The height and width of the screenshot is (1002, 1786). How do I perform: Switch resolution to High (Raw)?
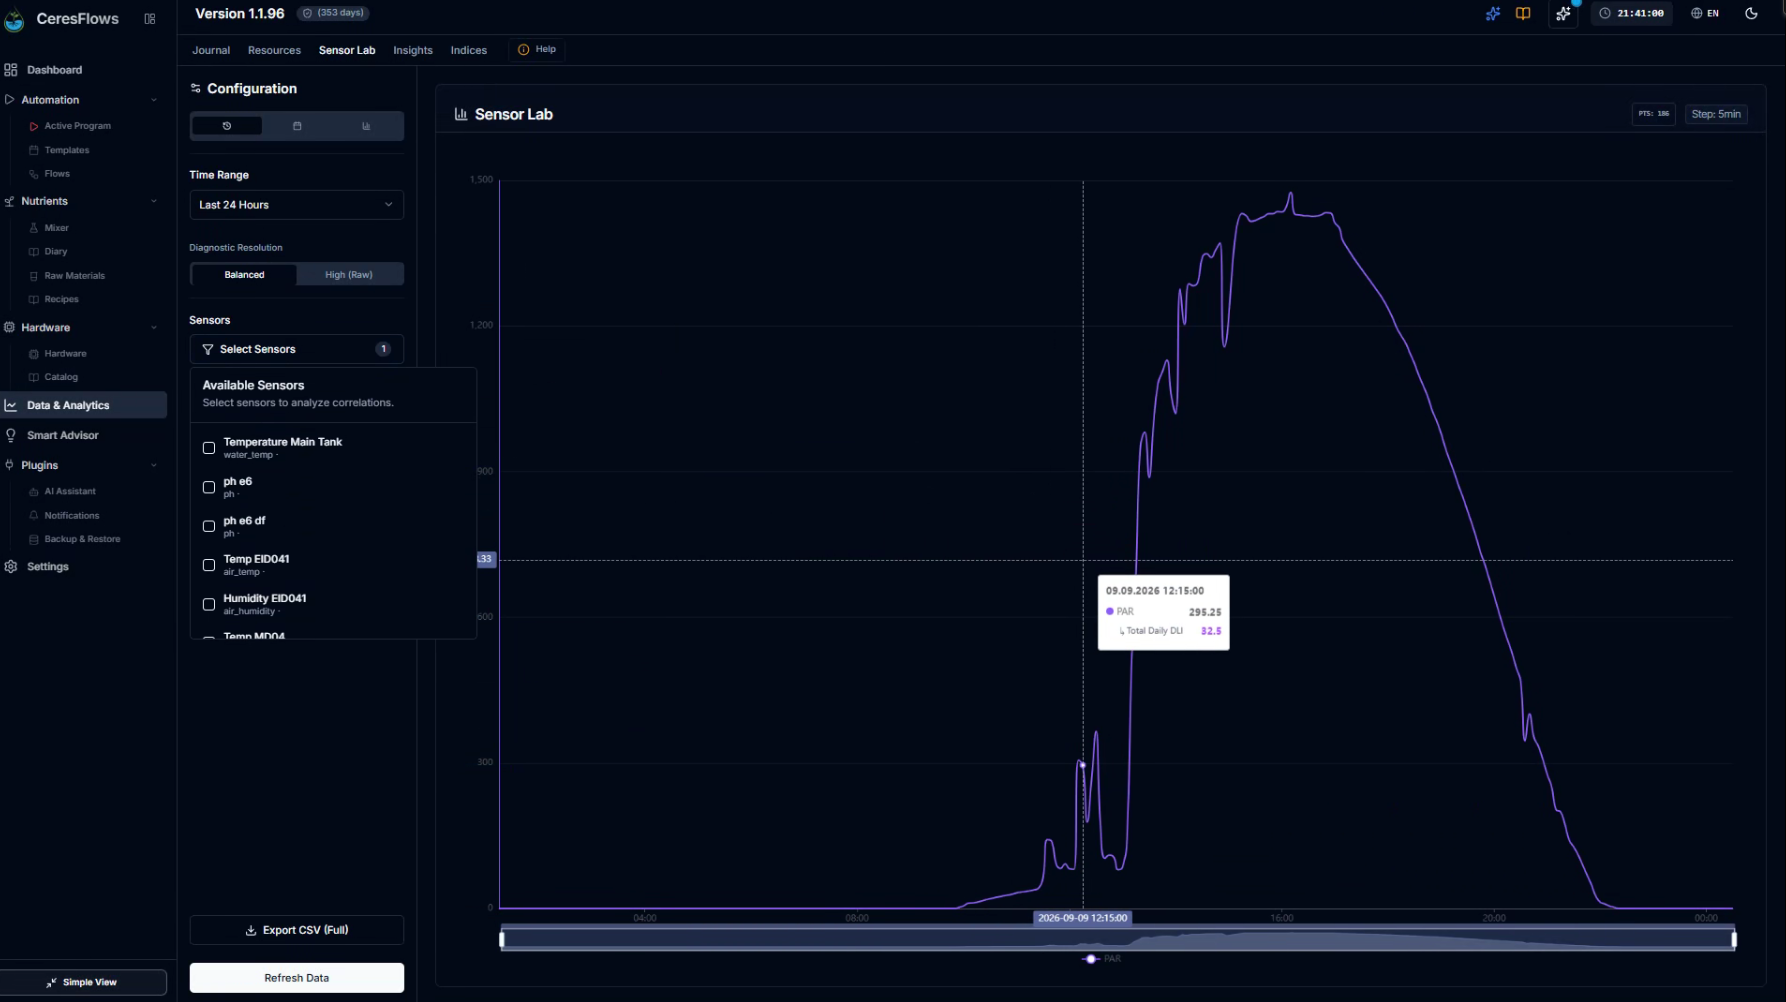[349, 274]
